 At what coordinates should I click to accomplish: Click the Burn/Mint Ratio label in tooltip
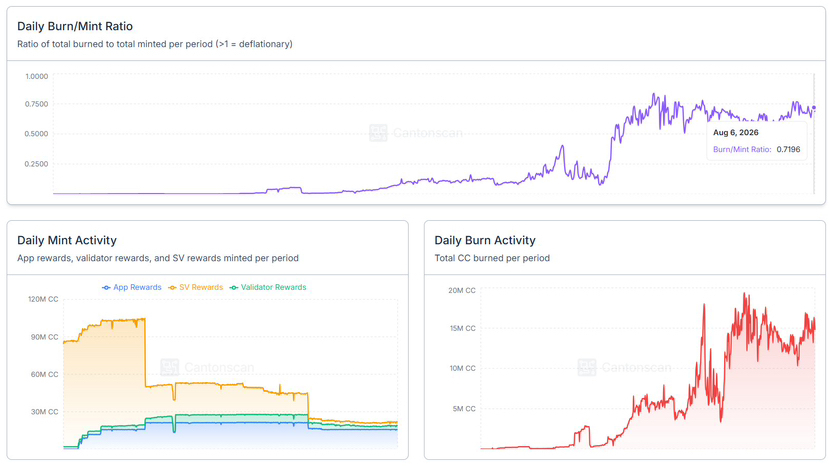742,150
